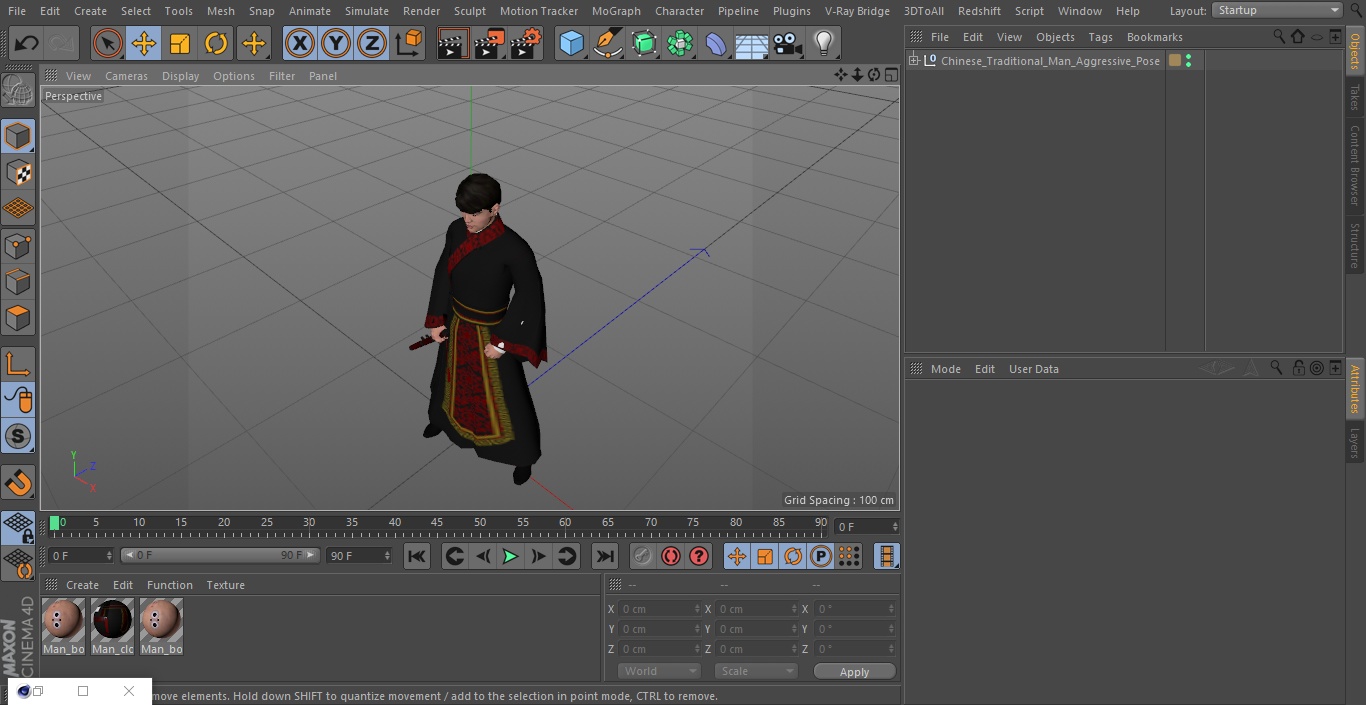Open the Objects panel Tags menu

[1100, 37]
